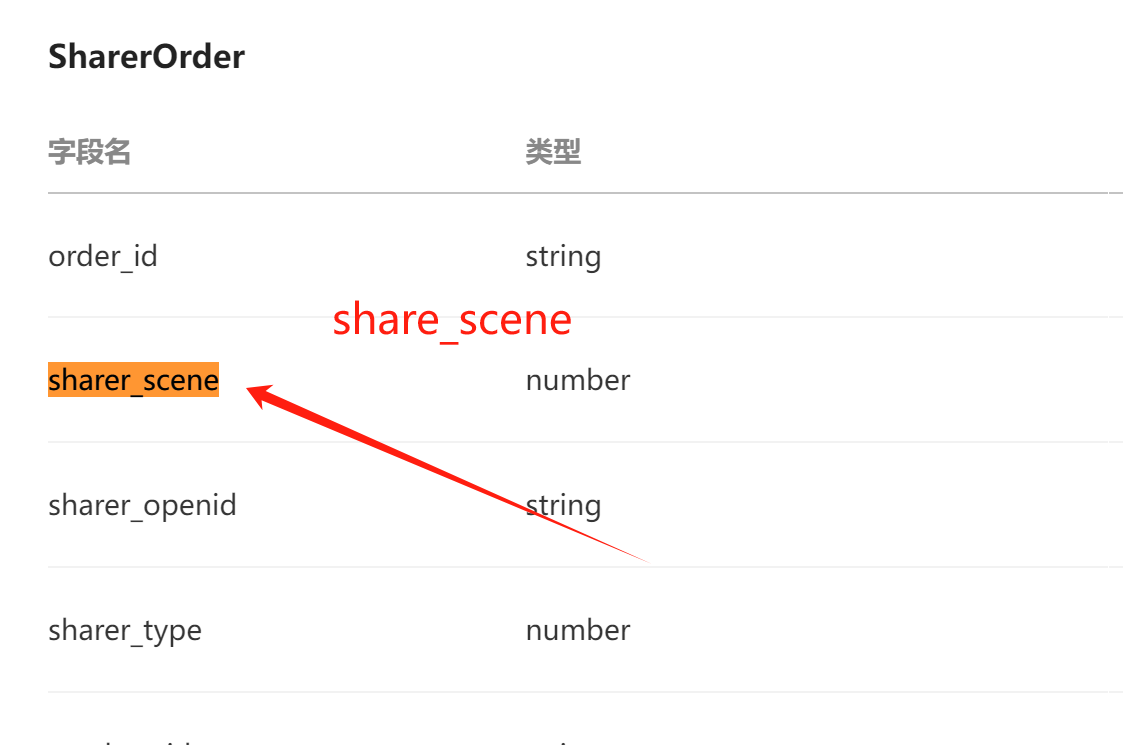Click the header divider line under 字段名
This screenshot has height=745, width=1123.
click(x=578, y=193)
